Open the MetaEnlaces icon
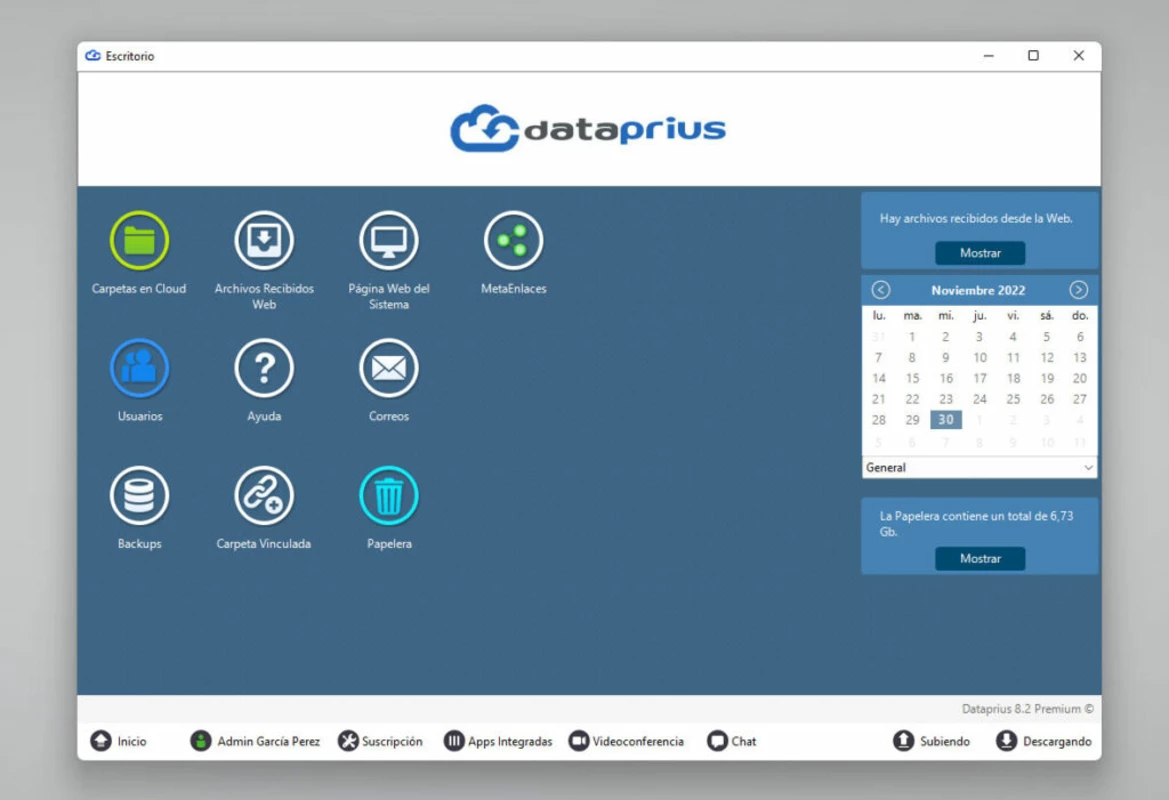 point(513,241)
